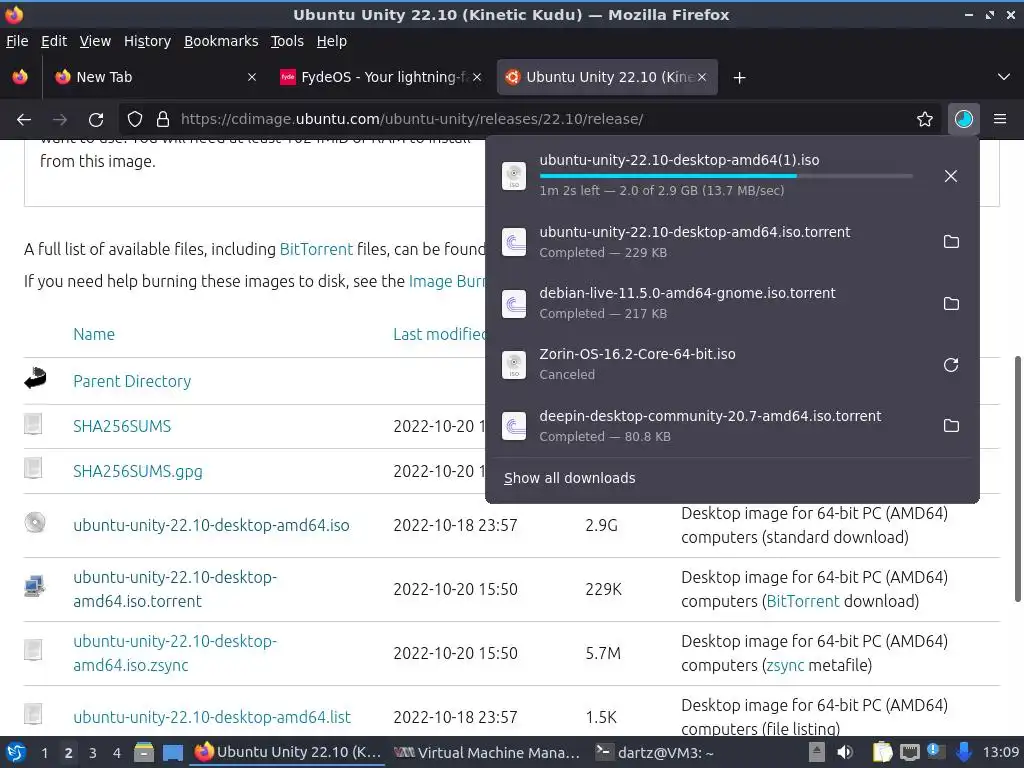Click Show all downloads

tap(569, 478)
